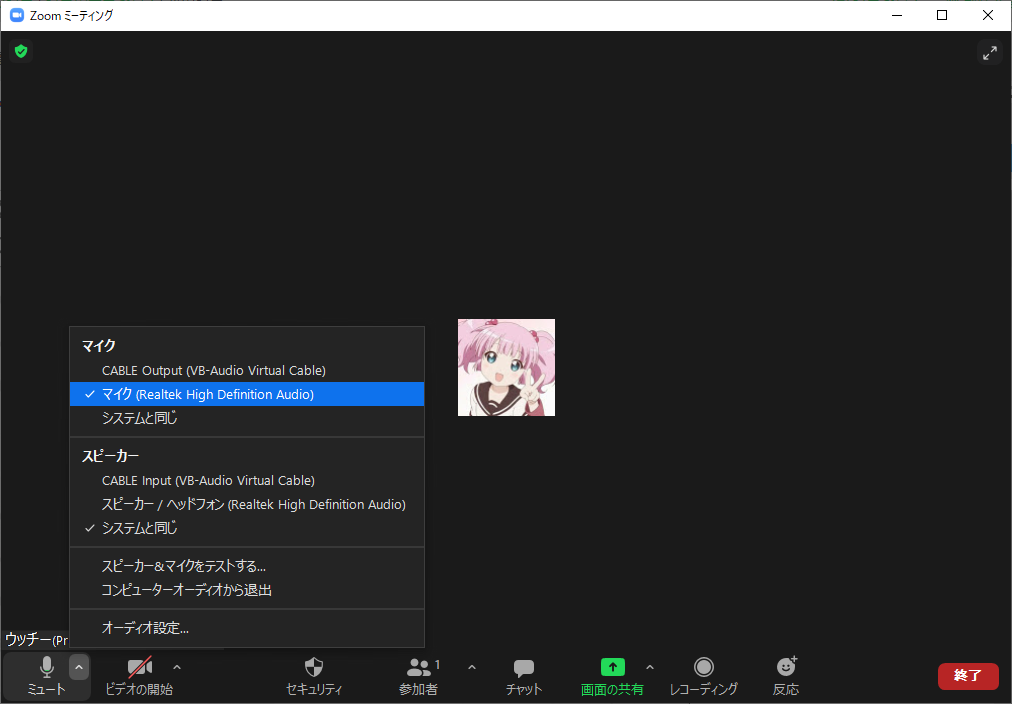Image resolution: width=1012 pixels, height=704 pixels.
Task: End the meeting with 終了 button
Action: point(967,676)
